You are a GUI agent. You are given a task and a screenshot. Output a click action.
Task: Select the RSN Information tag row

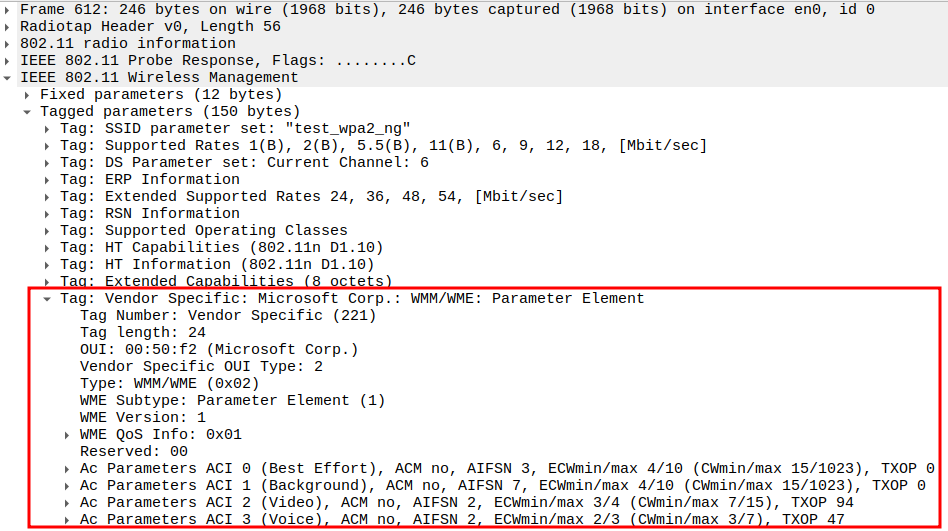pos(150,213)
